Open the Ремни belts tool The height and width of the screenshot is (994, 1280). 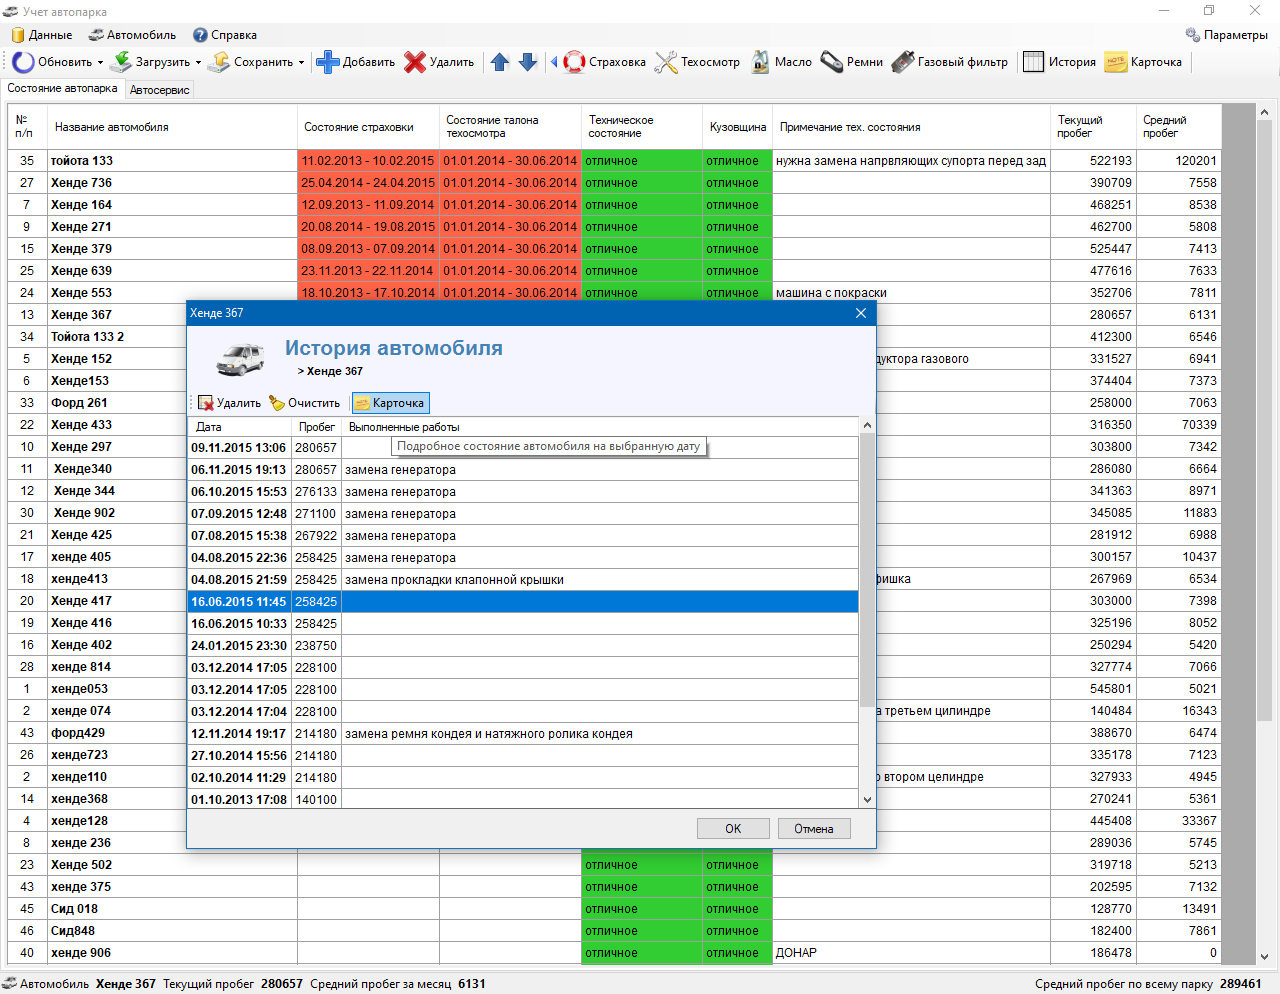click(852, 62)
